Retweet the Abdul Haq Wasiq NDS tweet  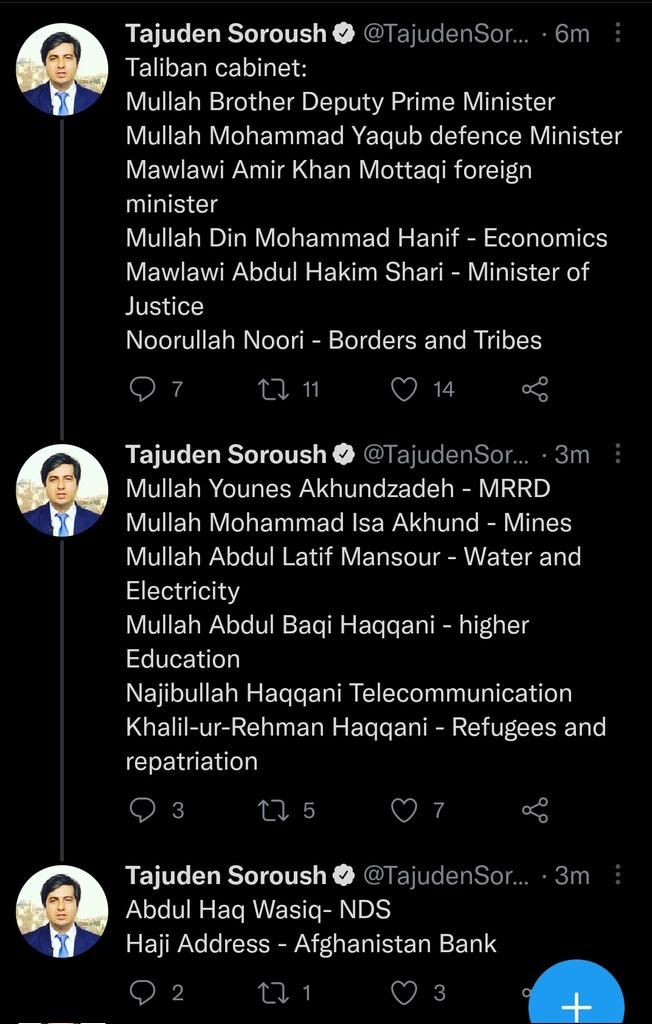point(273,992)
